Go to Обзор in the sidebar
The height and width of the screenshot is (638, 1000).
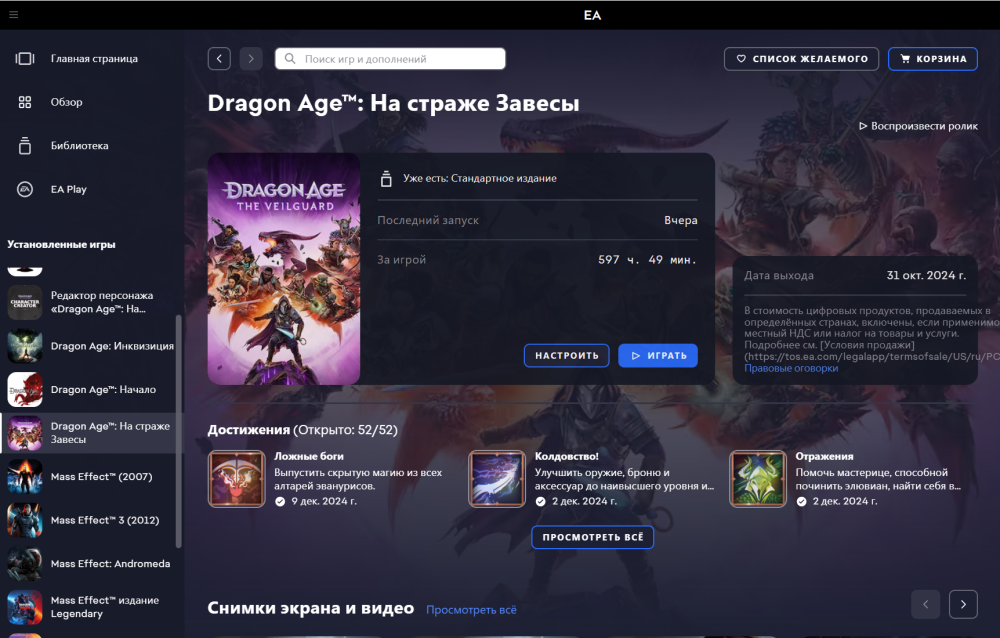pyautogui.click(x=66, y=102)
